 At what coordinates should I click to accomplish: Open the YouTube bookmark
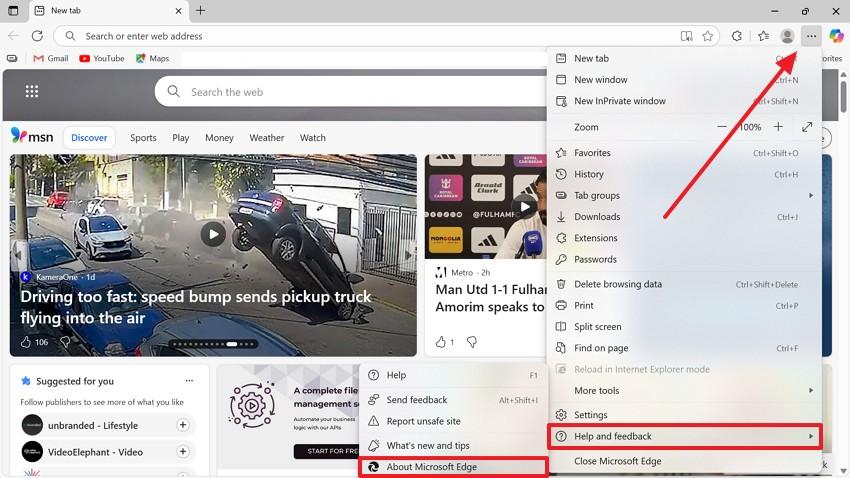pyautogui.click(x=102, y=59)
